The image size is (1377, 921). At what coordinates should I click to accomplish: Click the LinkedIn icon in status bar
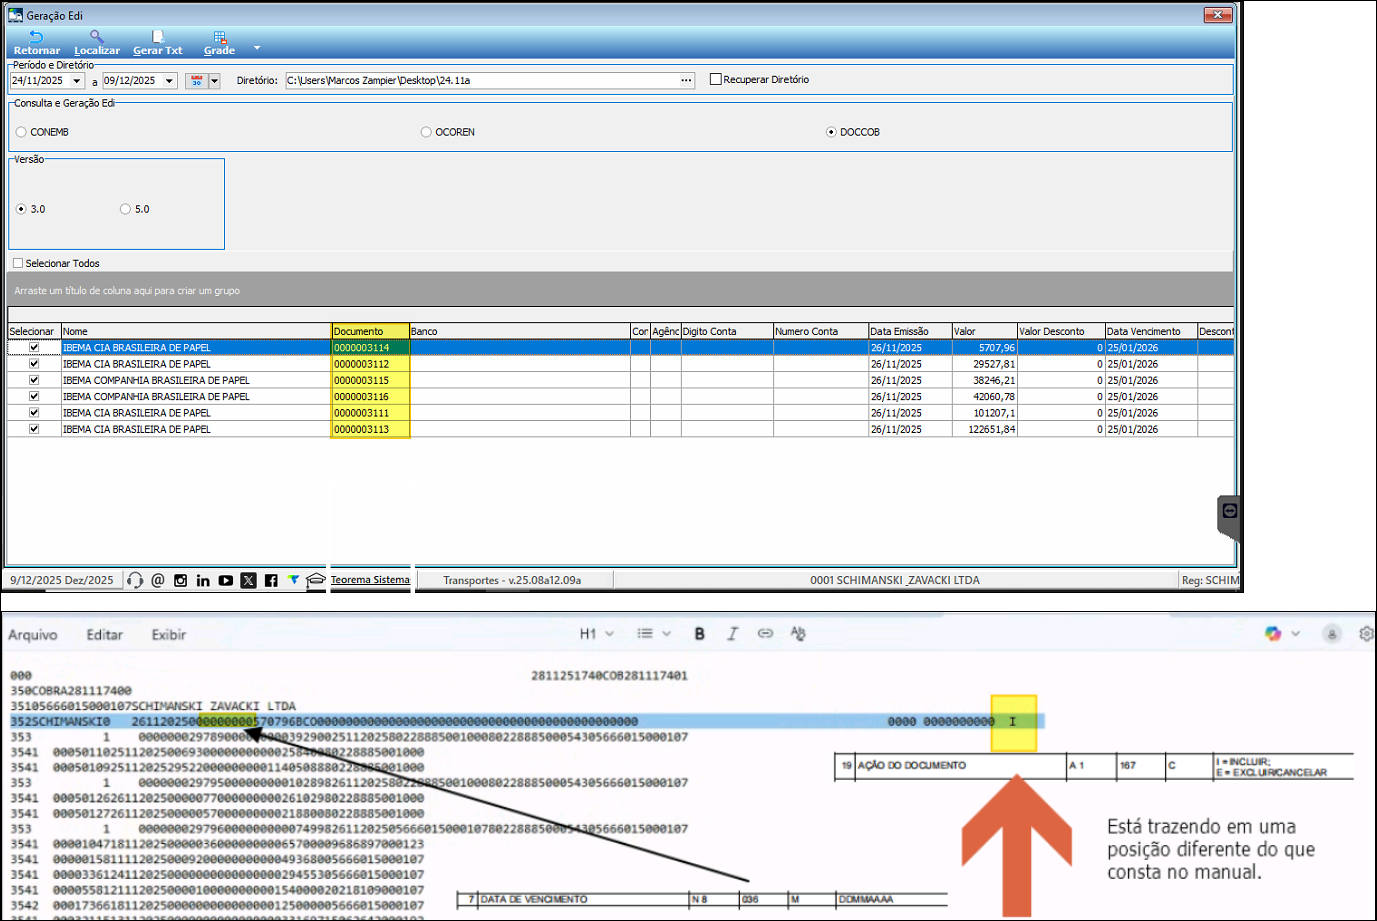pos(203,580)
